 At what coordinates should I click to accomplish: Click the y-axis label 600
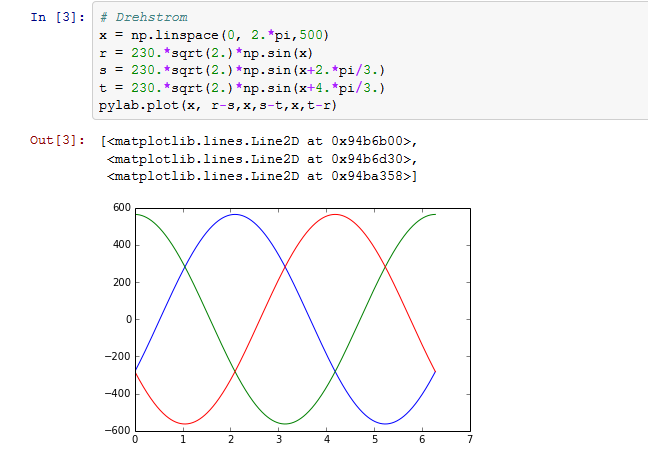[x=122, y=207]
